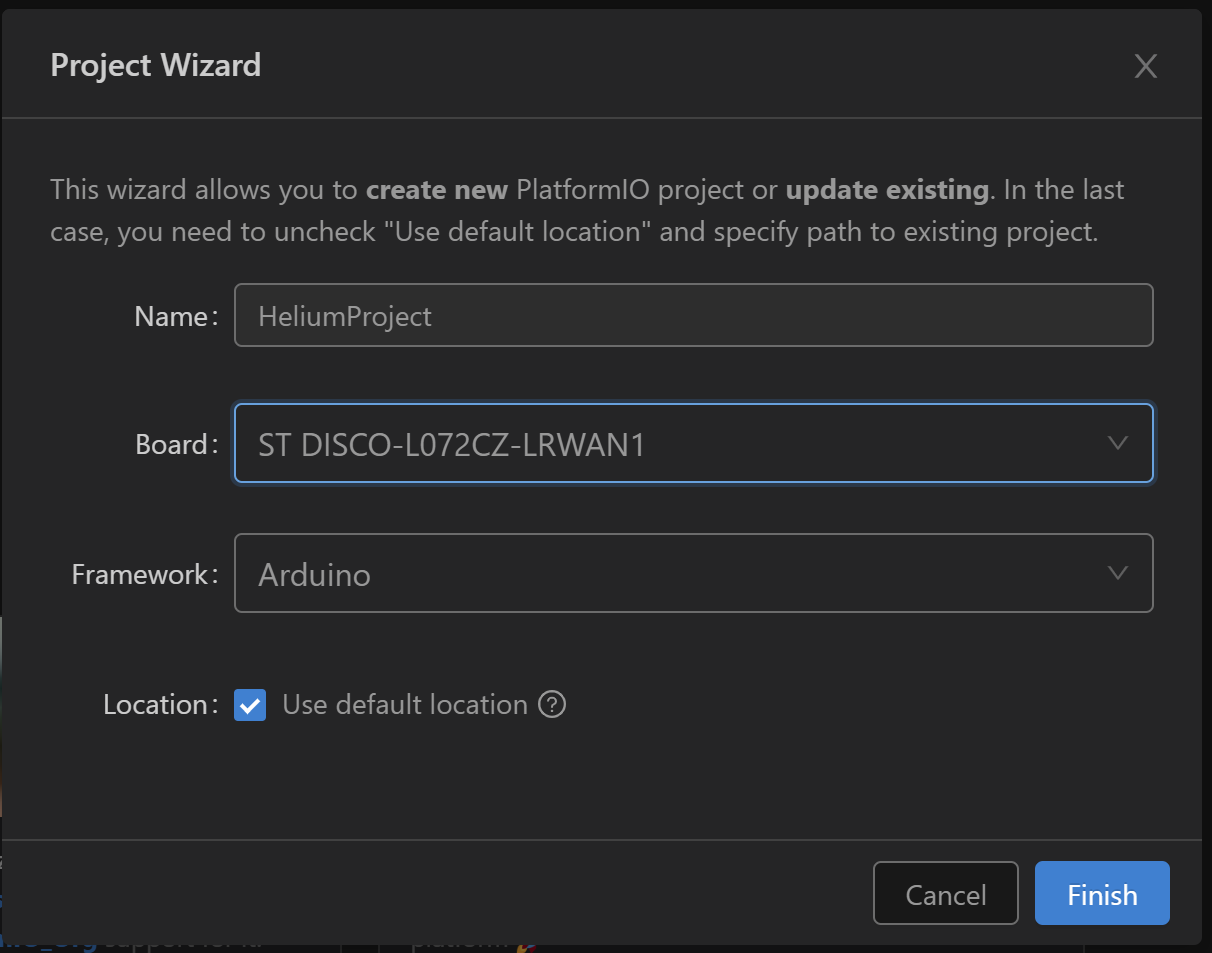
Task: Click the "Use default location" label text
Action: click(405, 705)
